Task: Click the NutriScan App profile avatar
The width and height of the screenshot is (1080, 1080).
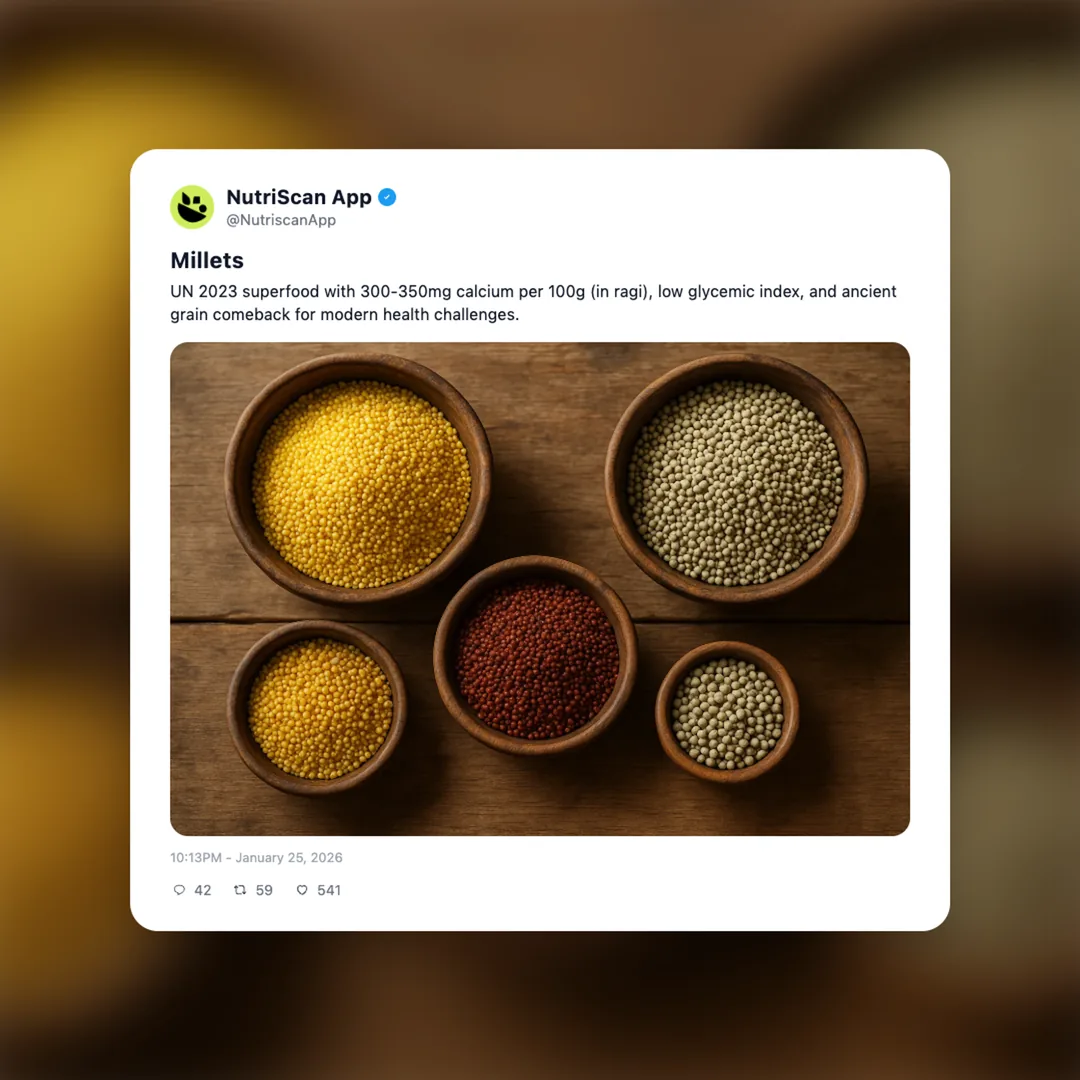Action: coord(192,207)
